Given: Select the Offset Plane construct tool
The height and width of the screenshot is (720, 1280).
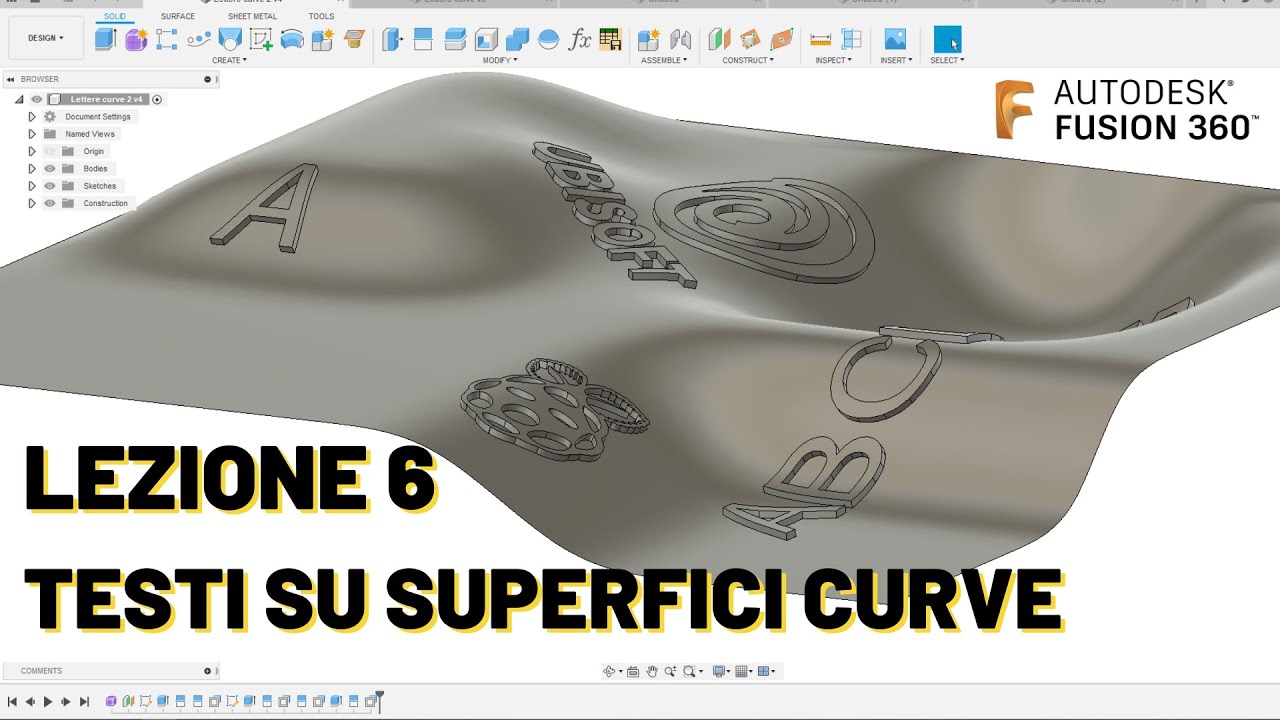Looking at the screenshot, I should 719,39.
